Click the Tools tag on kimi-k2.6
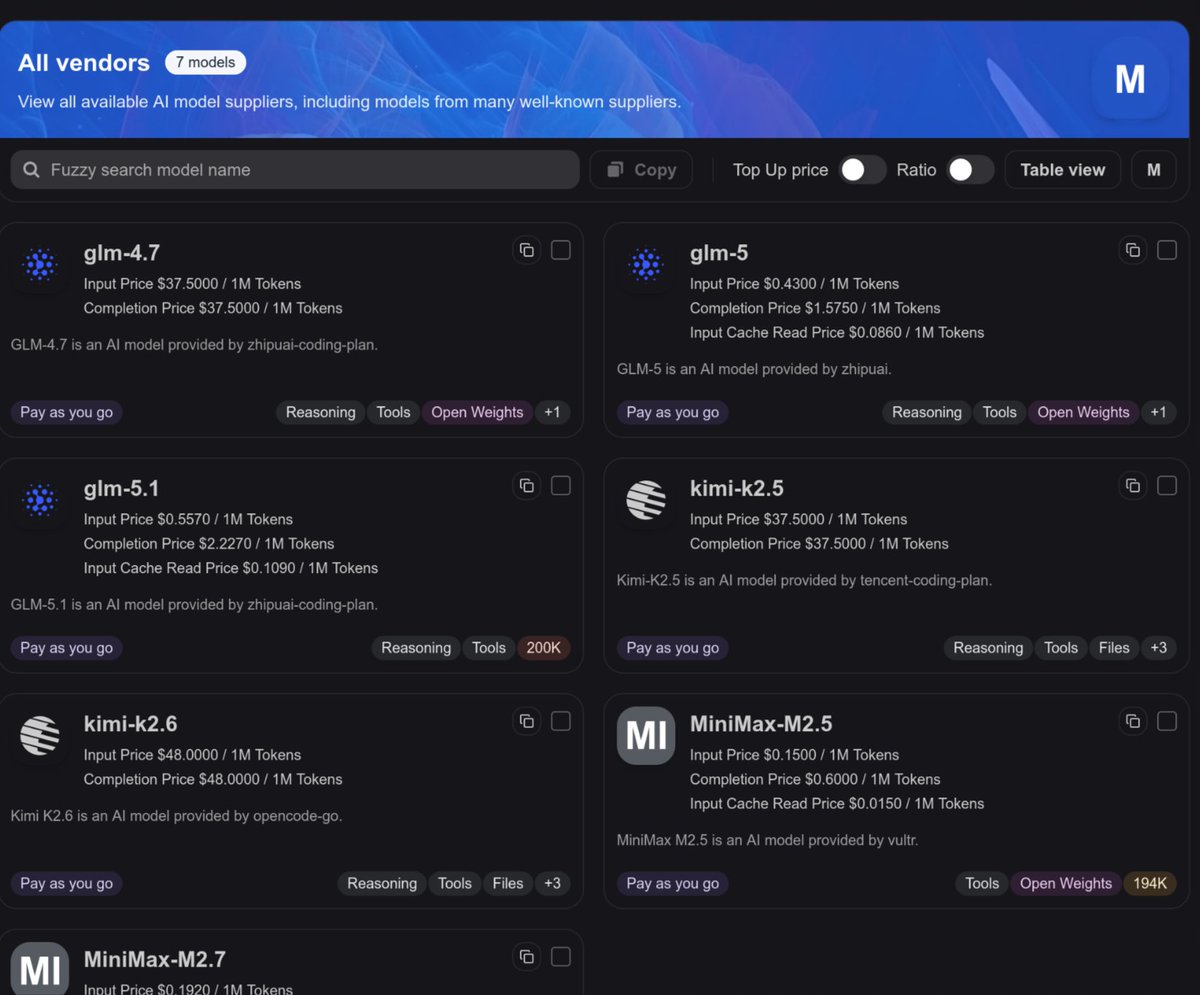 (x=455, y=883)
